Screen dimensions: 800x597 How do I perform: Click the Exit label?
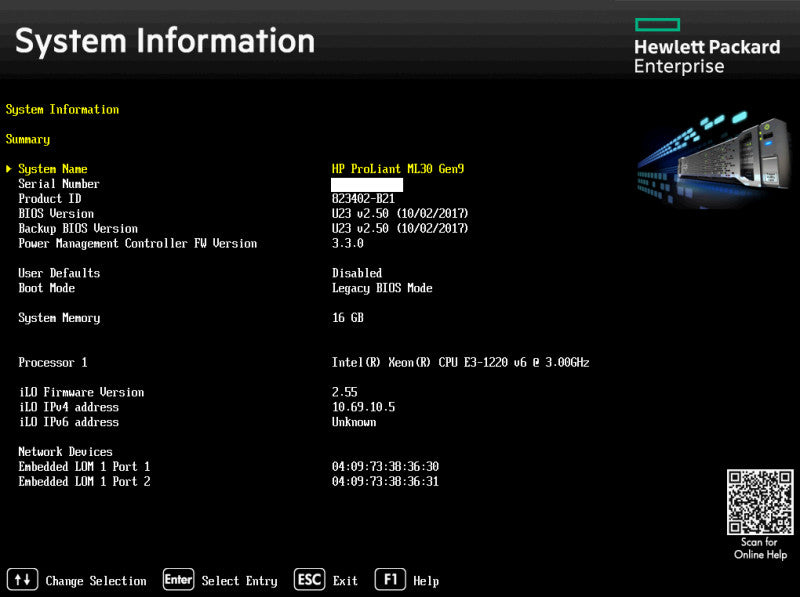tap(345, 581)
